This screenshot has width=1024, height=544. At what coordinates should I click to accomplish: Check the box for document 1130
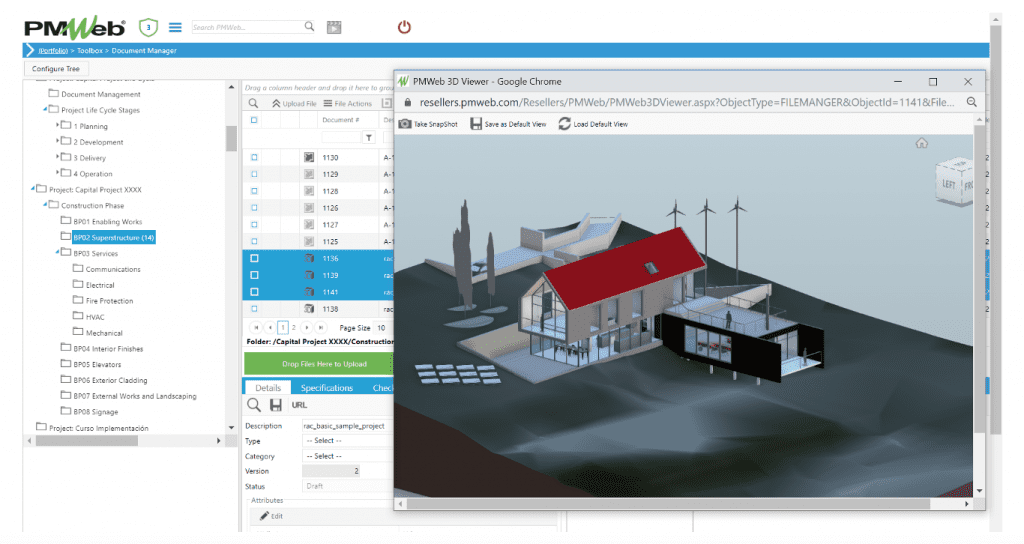254,157
